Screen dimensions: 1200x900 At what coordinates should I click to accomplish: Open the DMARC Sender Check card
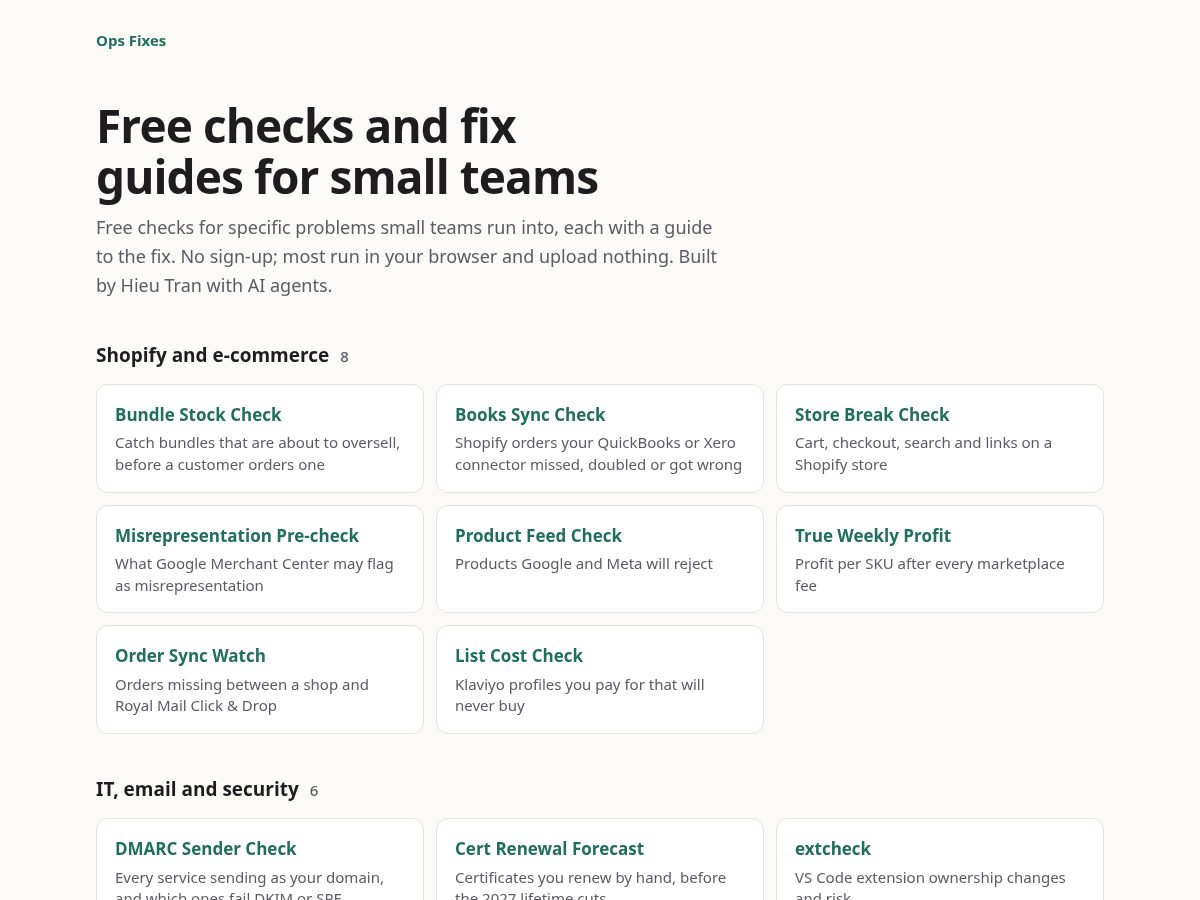tap(260, 860)
